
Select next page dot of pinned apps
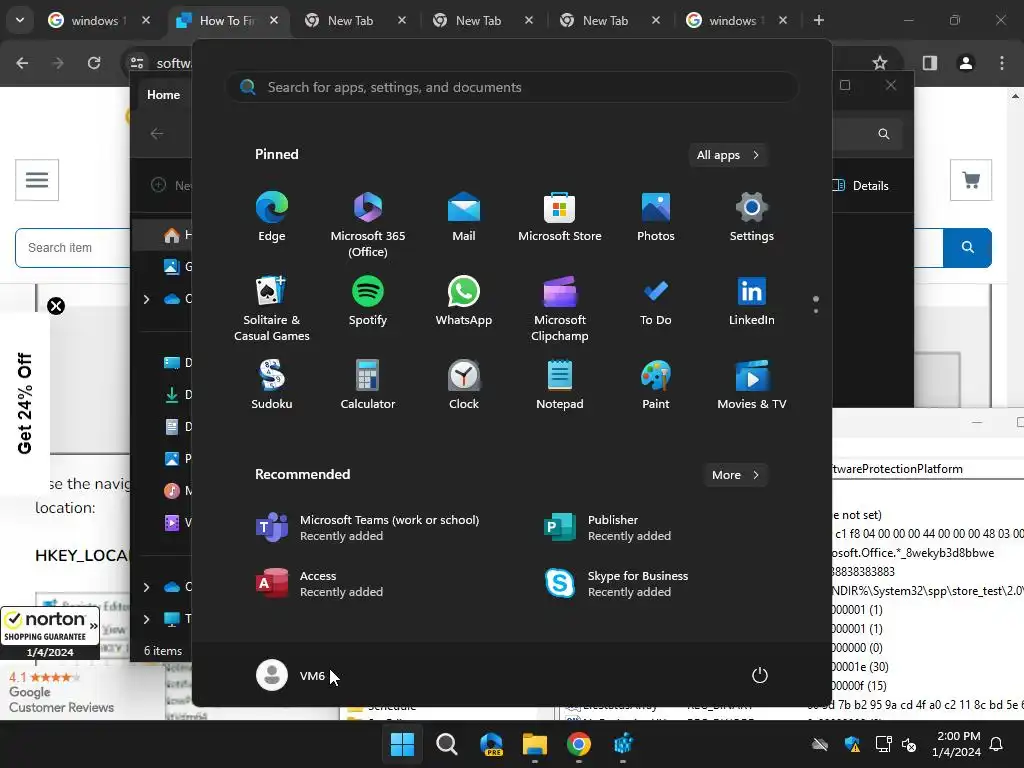[x=816, y=311]
